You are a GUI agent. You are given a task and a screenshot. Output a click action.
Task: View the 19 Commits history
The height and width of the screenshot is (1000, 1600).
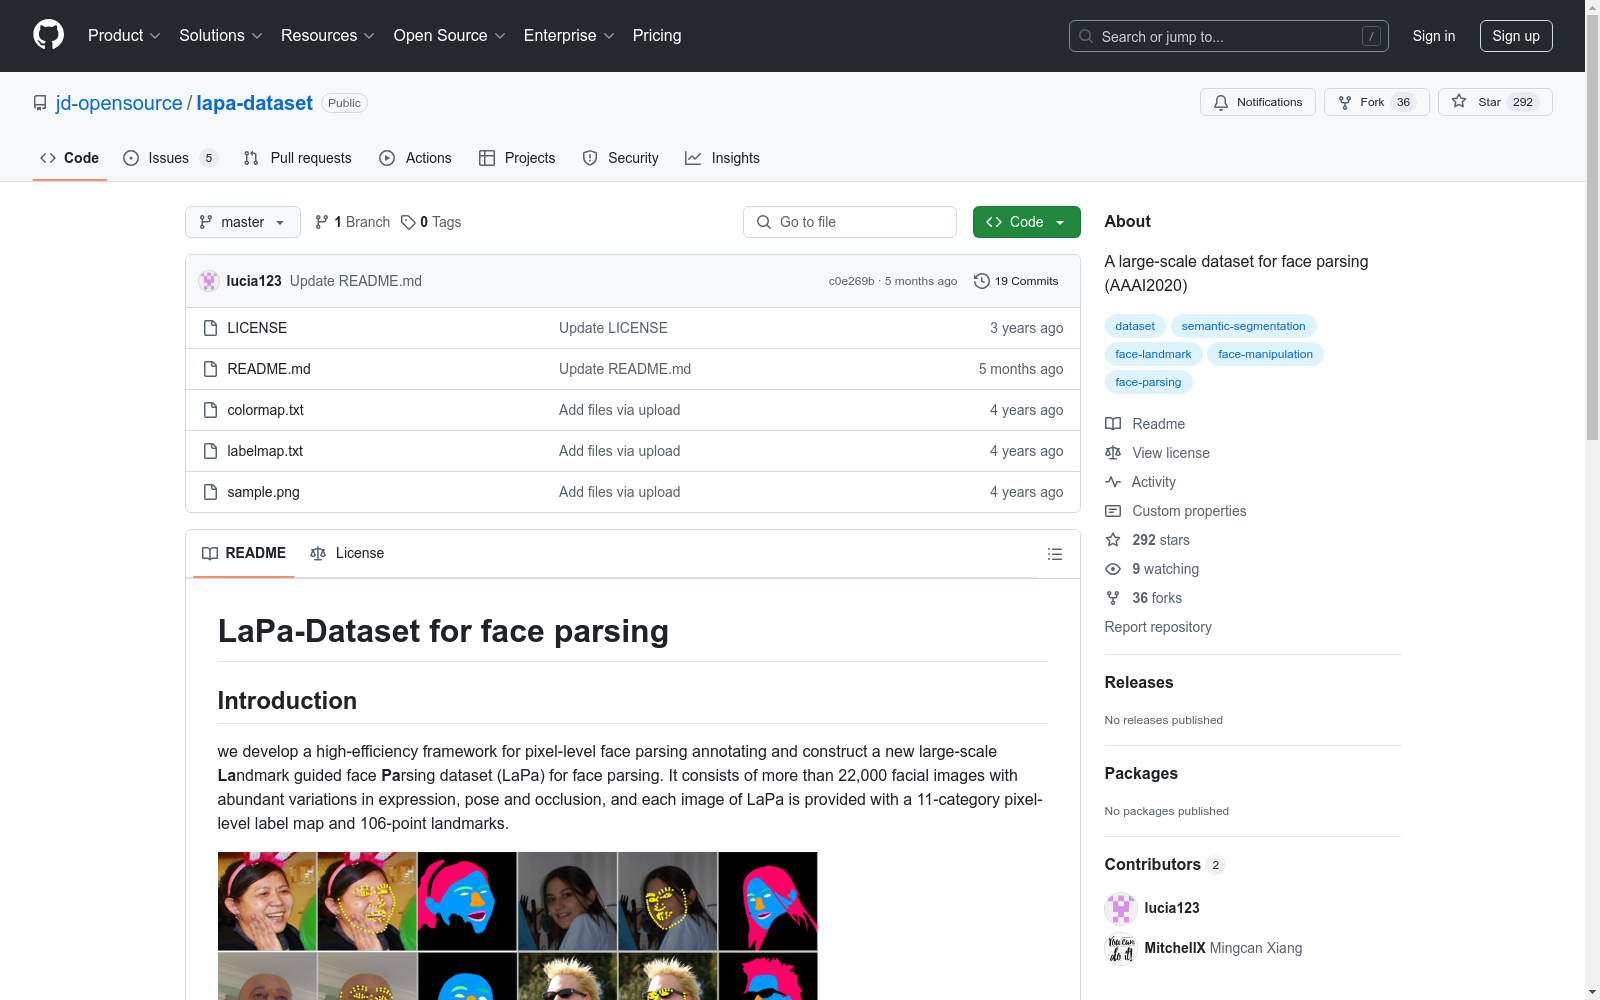pos(1016,281)
